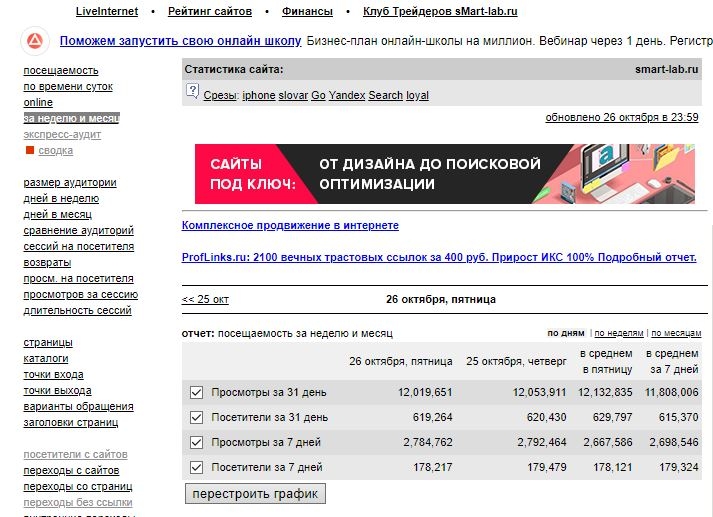This screenshot has height=517, width=713.
Task: Open точки выхода report
Action: [57, 390]
